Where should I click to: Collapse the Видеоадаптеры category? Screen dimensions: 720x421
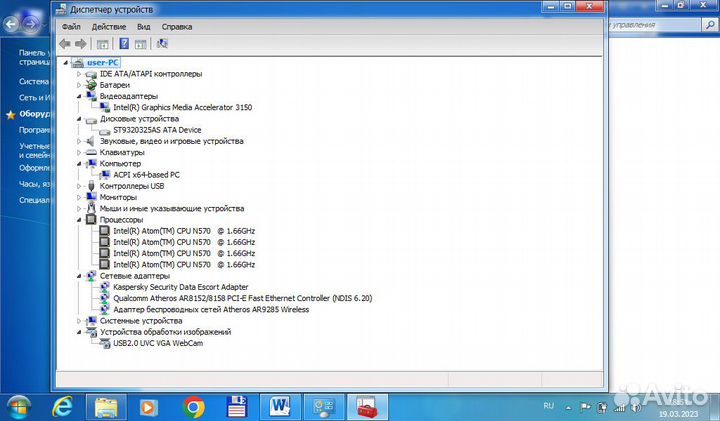pyautogui.click(x=79, y=96)
